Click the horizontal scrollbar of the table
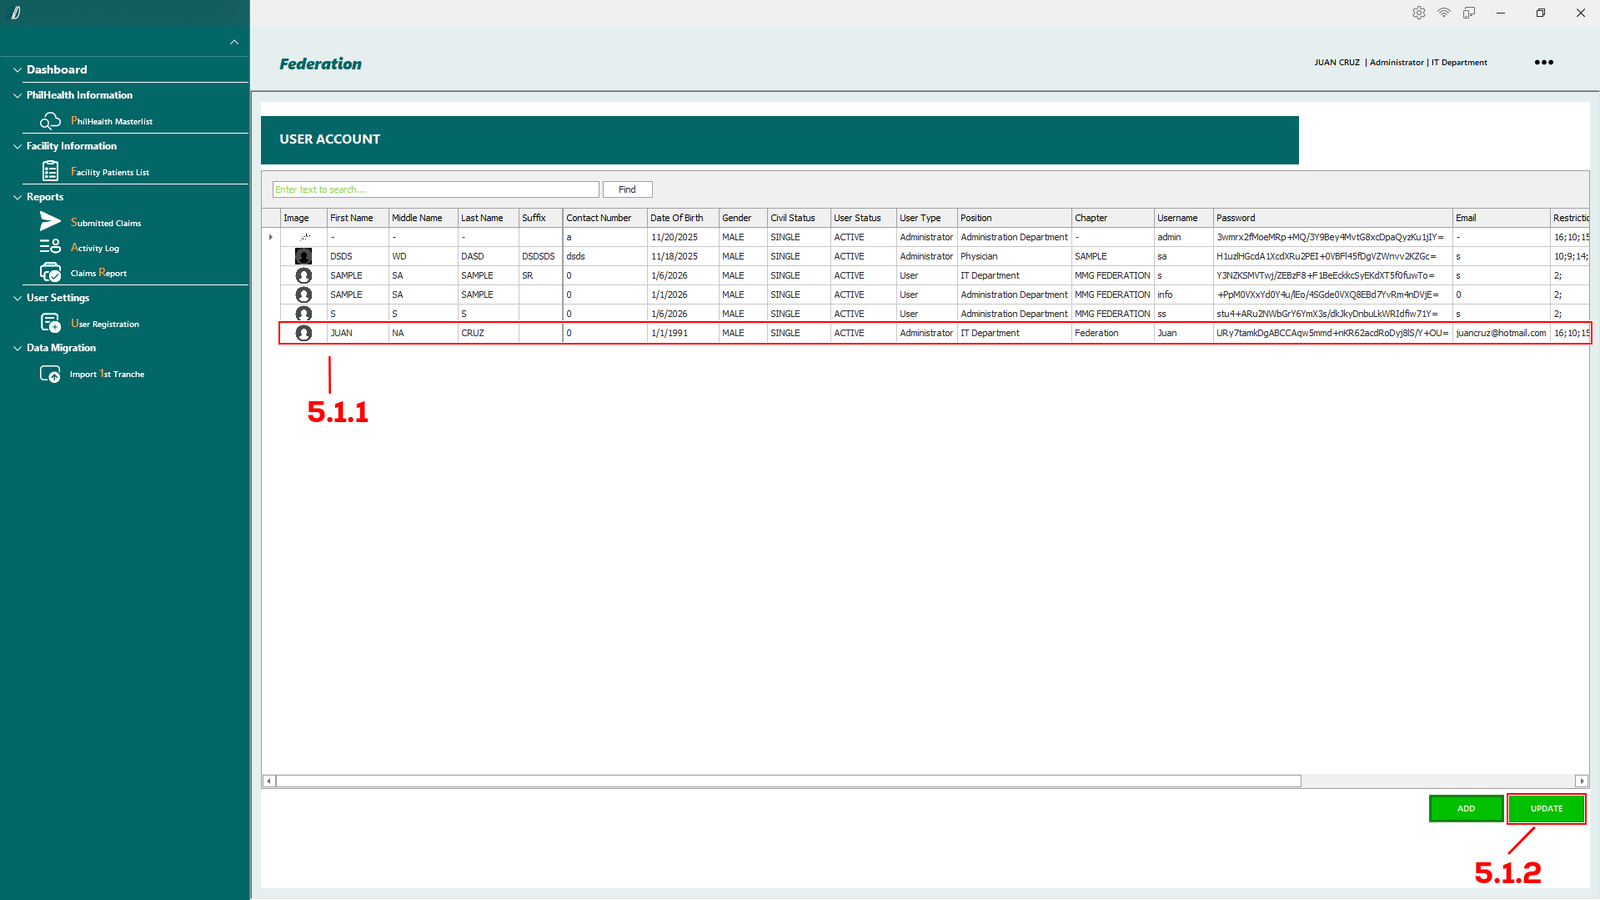The width and height of the screenshot is (1600, 900). pos(788,781)
